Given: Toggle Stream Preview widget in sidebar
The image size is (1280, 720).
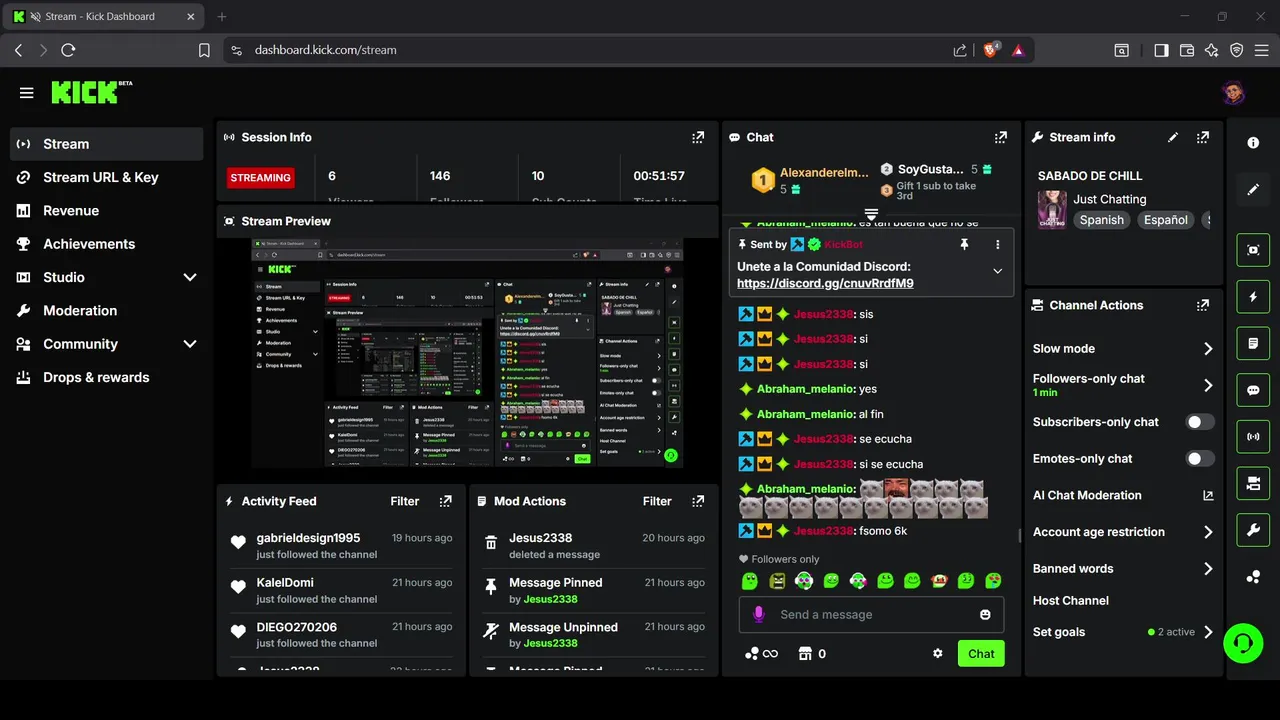Looking at the screenshot, I should [x=1253, y=250].
